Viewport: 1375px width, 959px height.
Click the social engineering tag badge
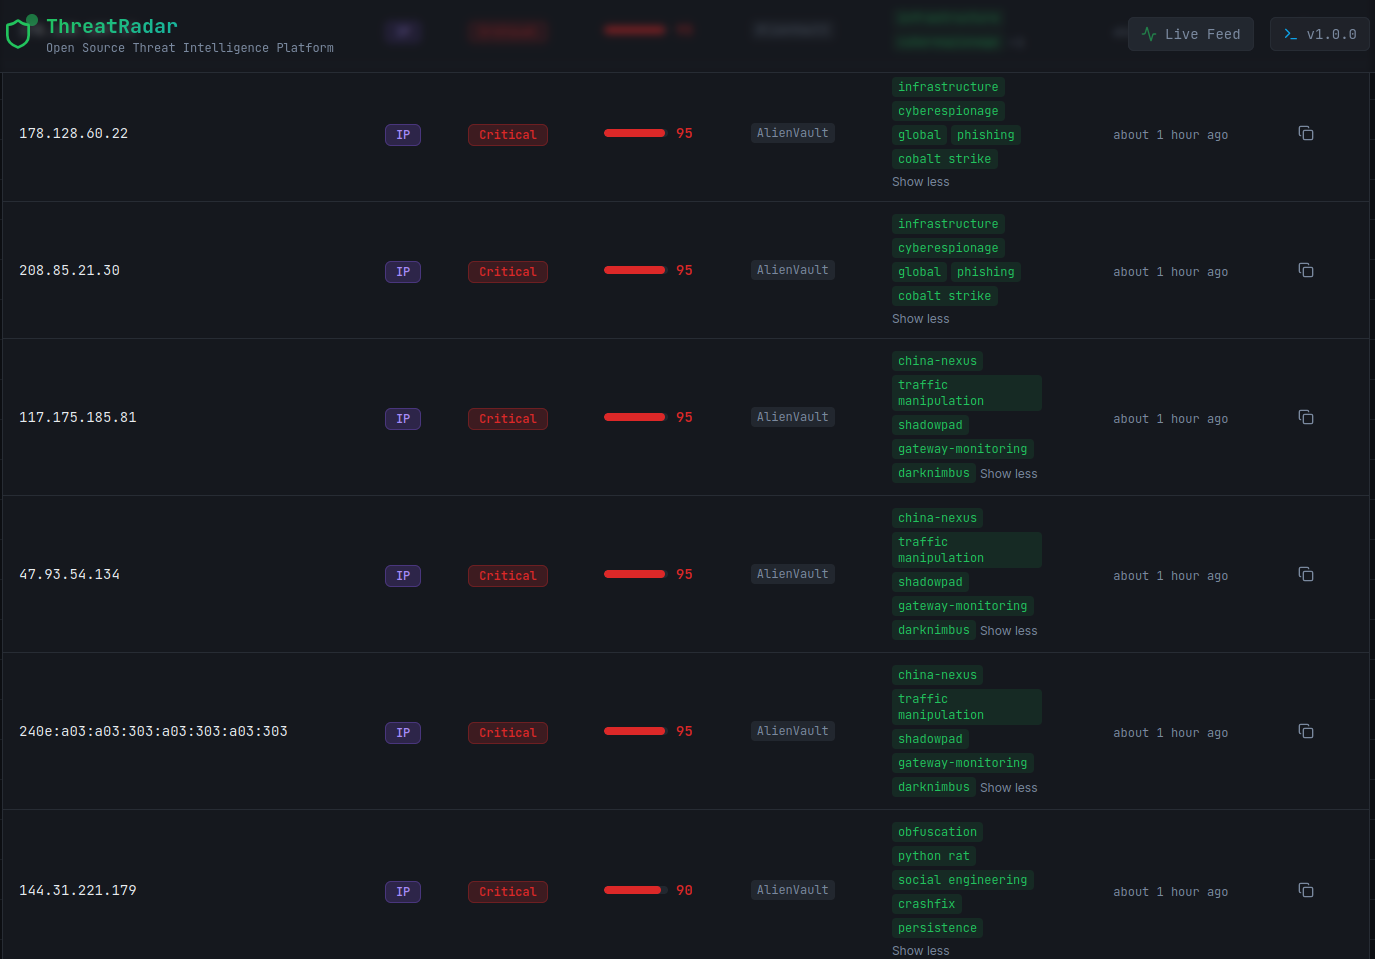tap(962, 879)
